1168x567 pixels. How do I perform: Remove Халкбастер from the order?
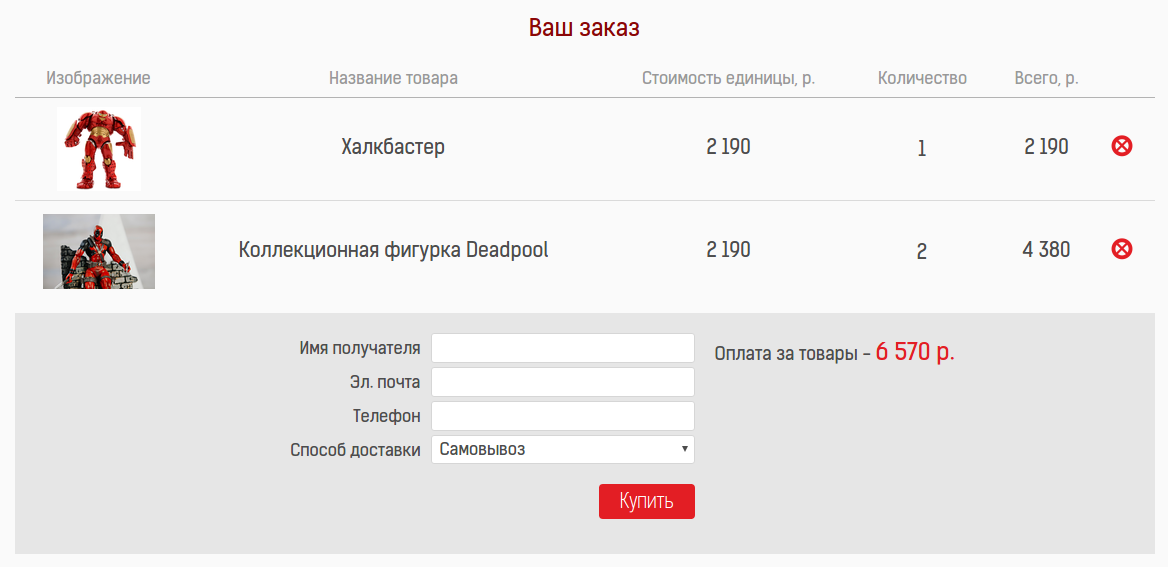coord(1122,147)
